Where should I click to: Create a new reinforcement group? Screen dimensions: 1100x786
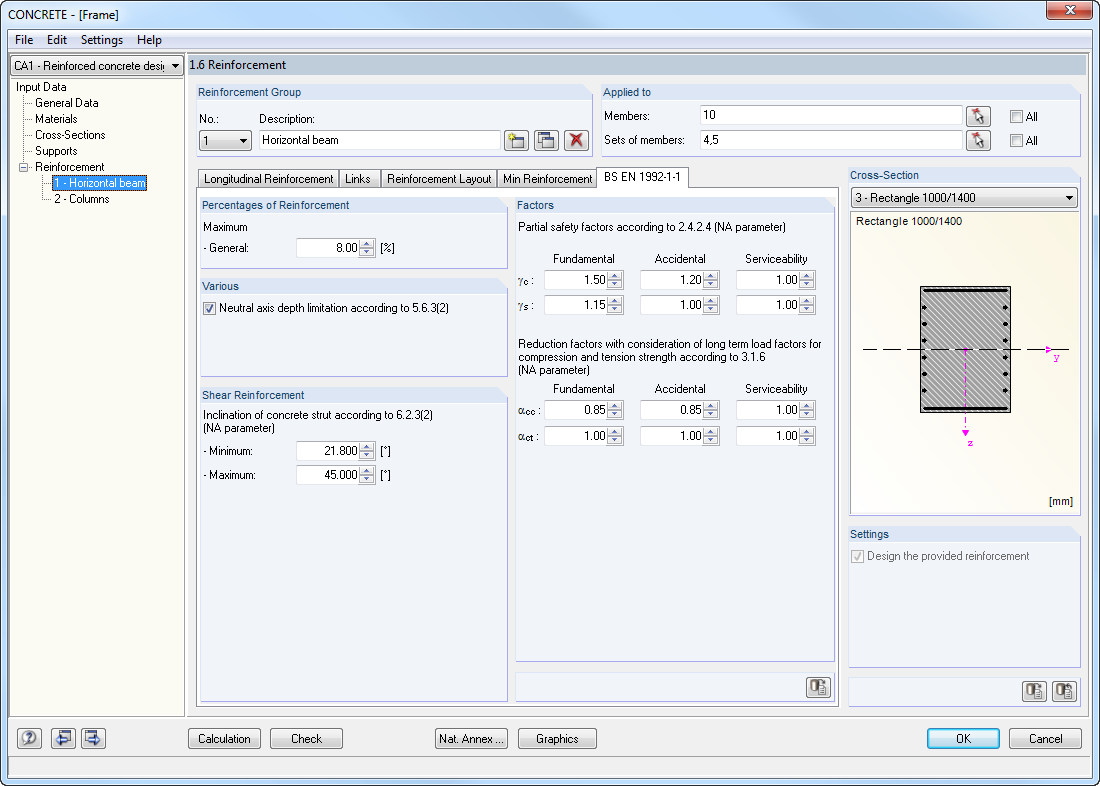pos(516,140)
